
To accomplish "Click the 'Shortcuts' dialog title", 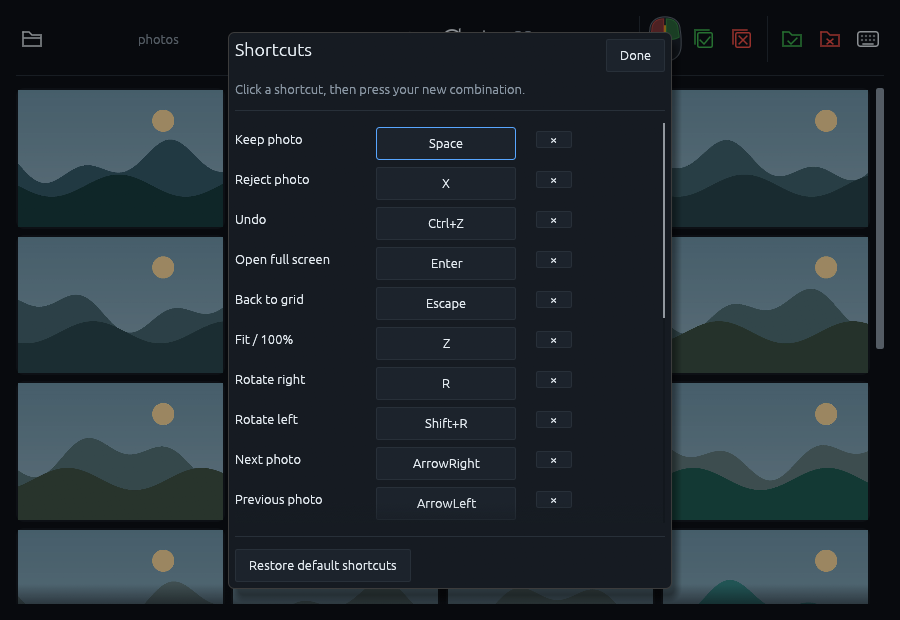I will pyautogui.click(x=273, y=50).
